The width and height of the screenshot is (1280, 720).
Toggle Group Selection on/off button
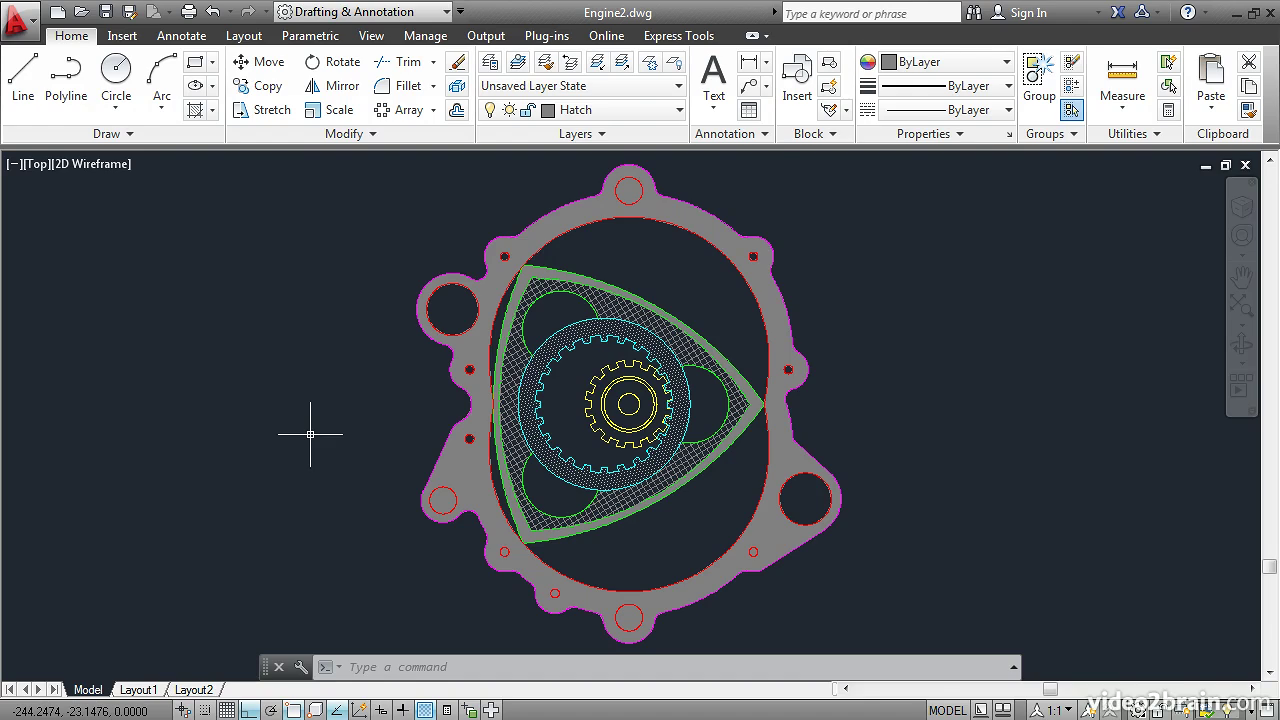tap(1071, 110)
